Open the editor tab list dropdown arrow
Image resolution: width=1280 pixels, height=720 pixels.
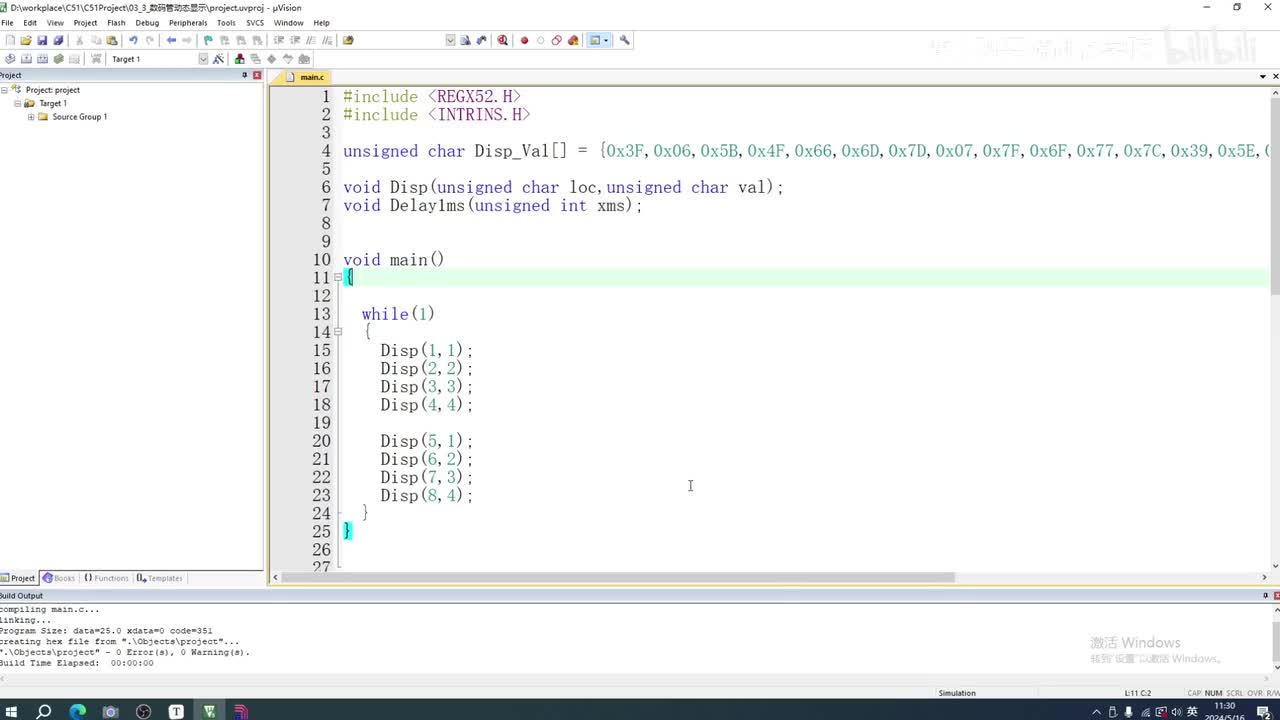pos(1262,77)
